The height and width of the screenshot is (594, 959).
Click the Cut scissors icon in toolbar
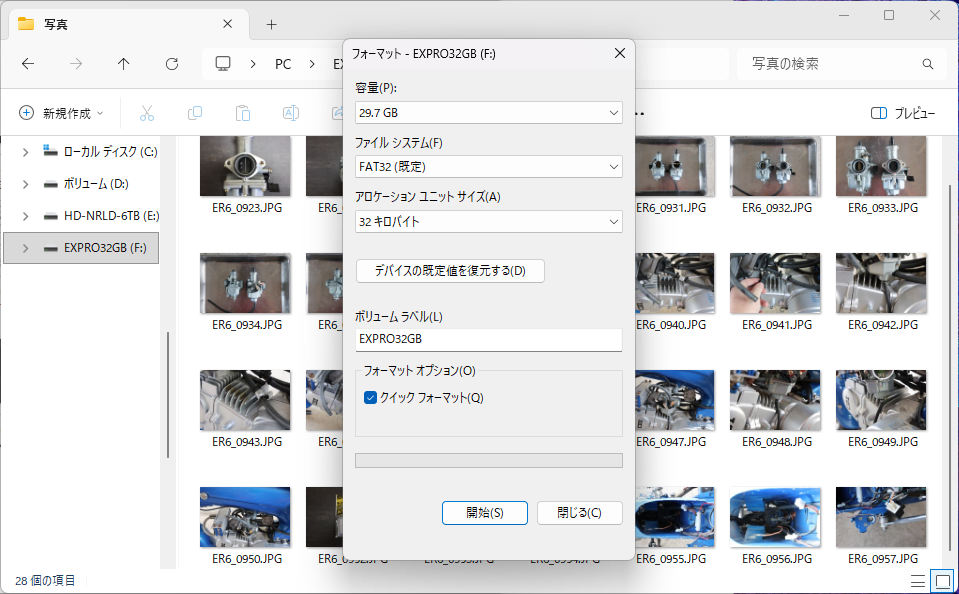click(147, 113)
